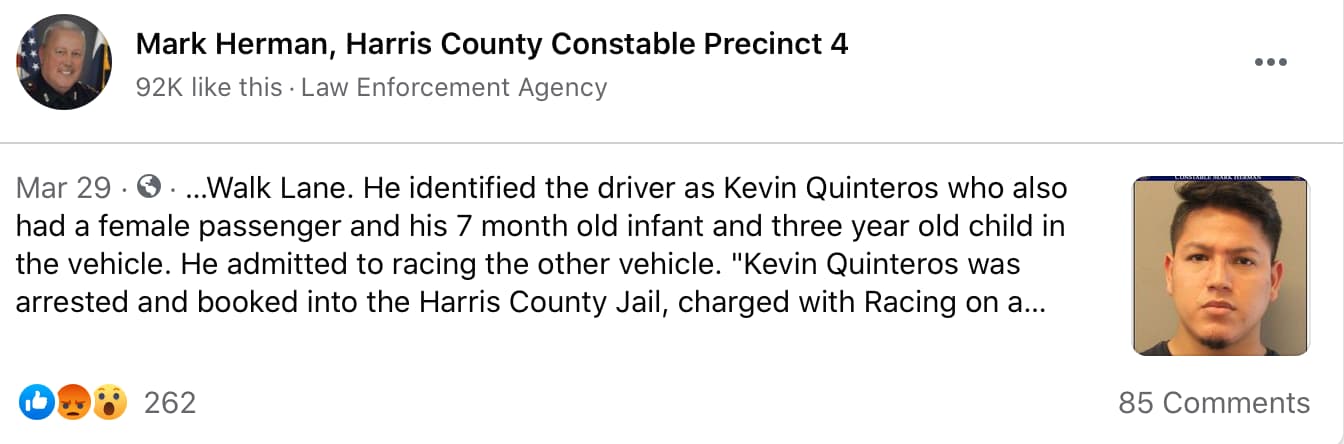View the 85 Comments link
This screenshot has width=1344, height=444.
coord(1213,403)
